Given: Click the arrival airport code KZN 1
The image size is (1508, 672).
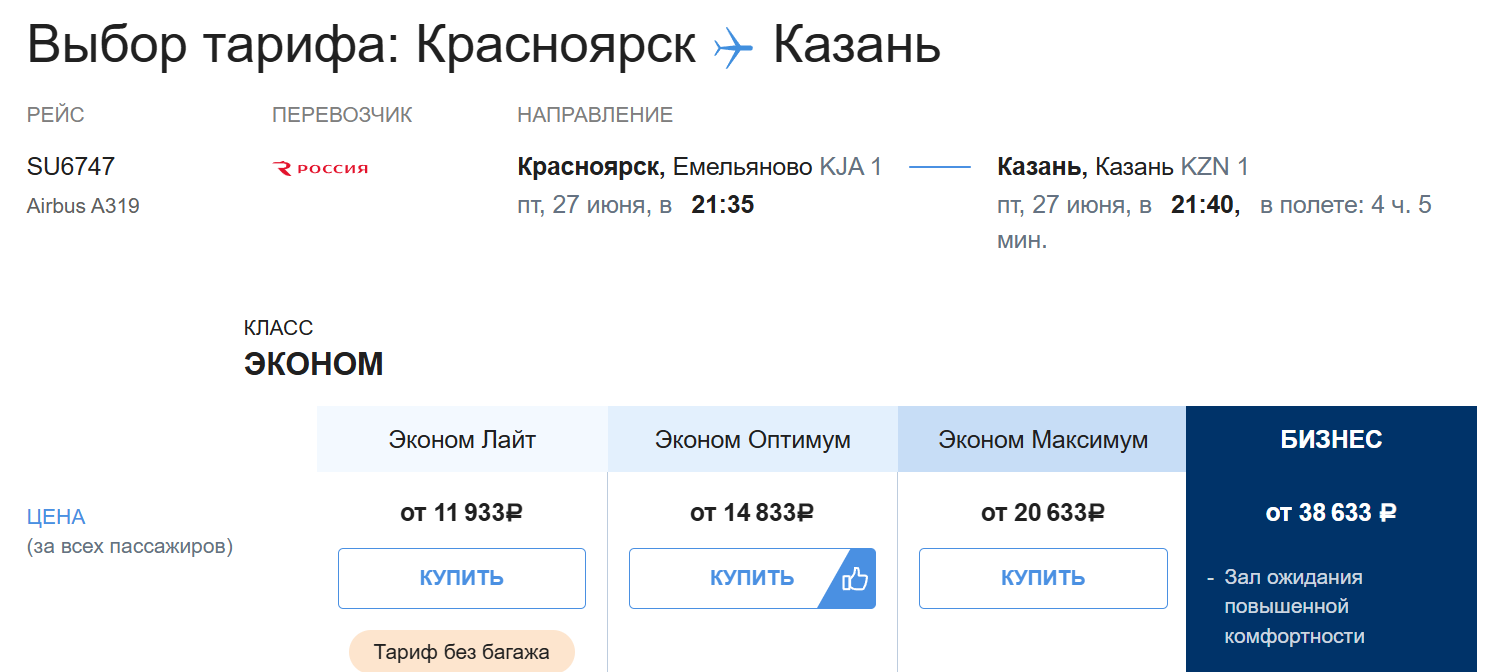Looking at the screenshot, I should tap(1214, 166).
